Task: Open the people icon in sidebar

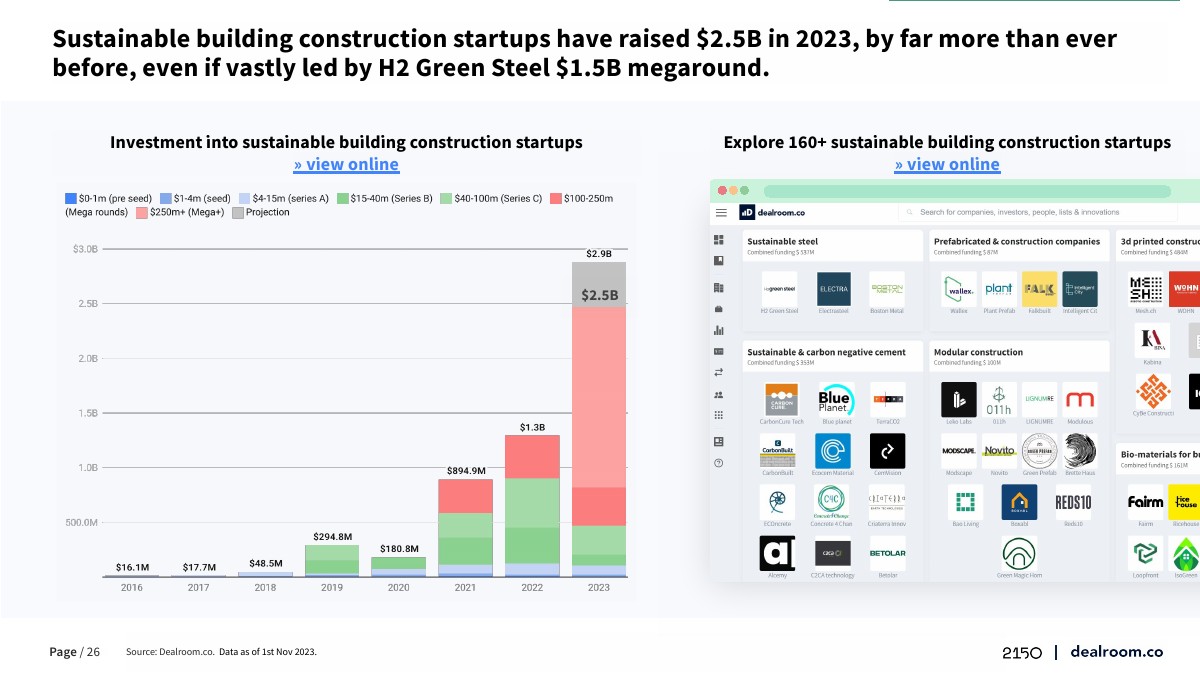Action: pos(718,395)
